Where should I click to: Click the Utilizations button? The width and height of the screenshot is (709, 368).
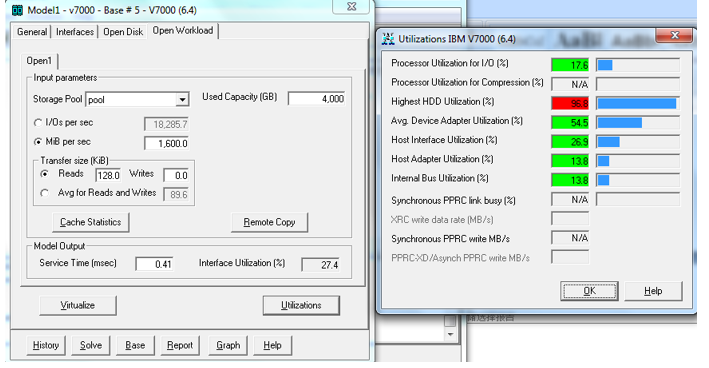301,306
